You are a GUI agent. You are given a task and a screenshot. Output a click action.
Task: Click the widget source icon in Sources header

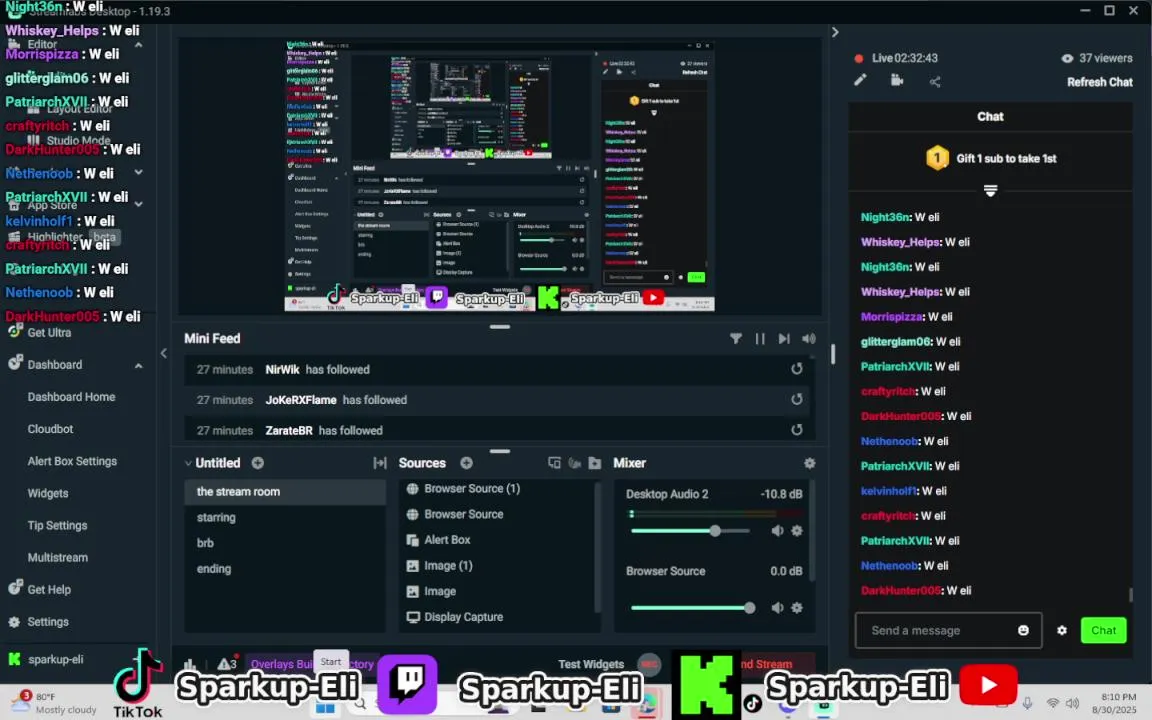click(x=555, y=463)
